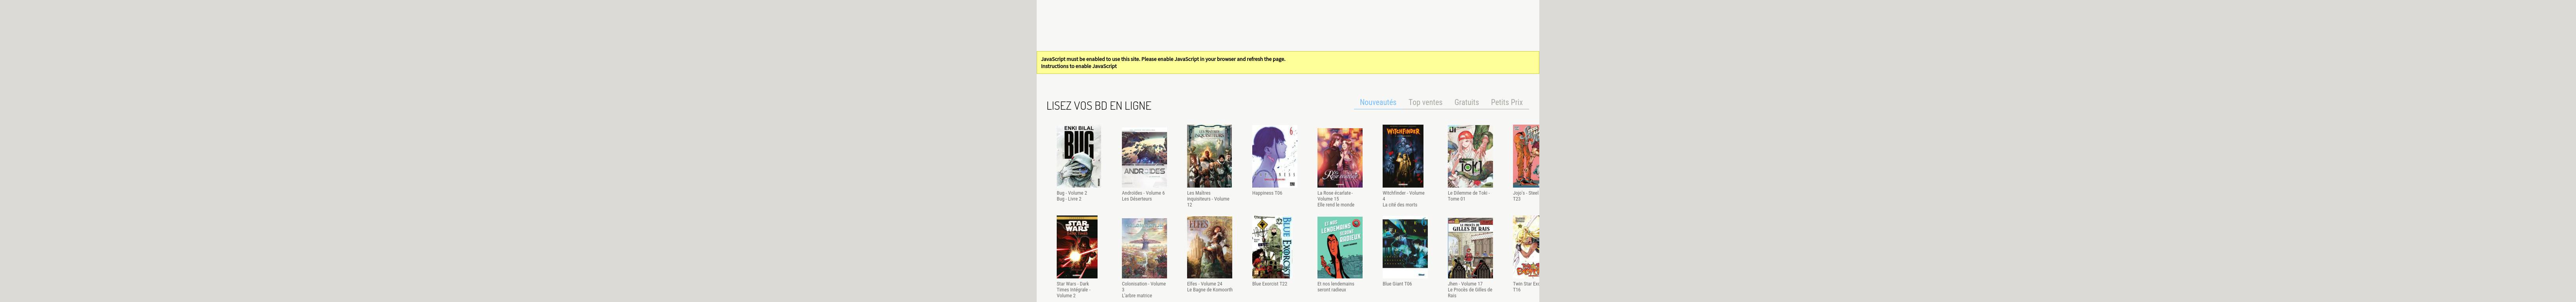The height and width of the screenshot is (302, 2576).
Task: Select the Gratuits tab
Action: [1466, 102]
